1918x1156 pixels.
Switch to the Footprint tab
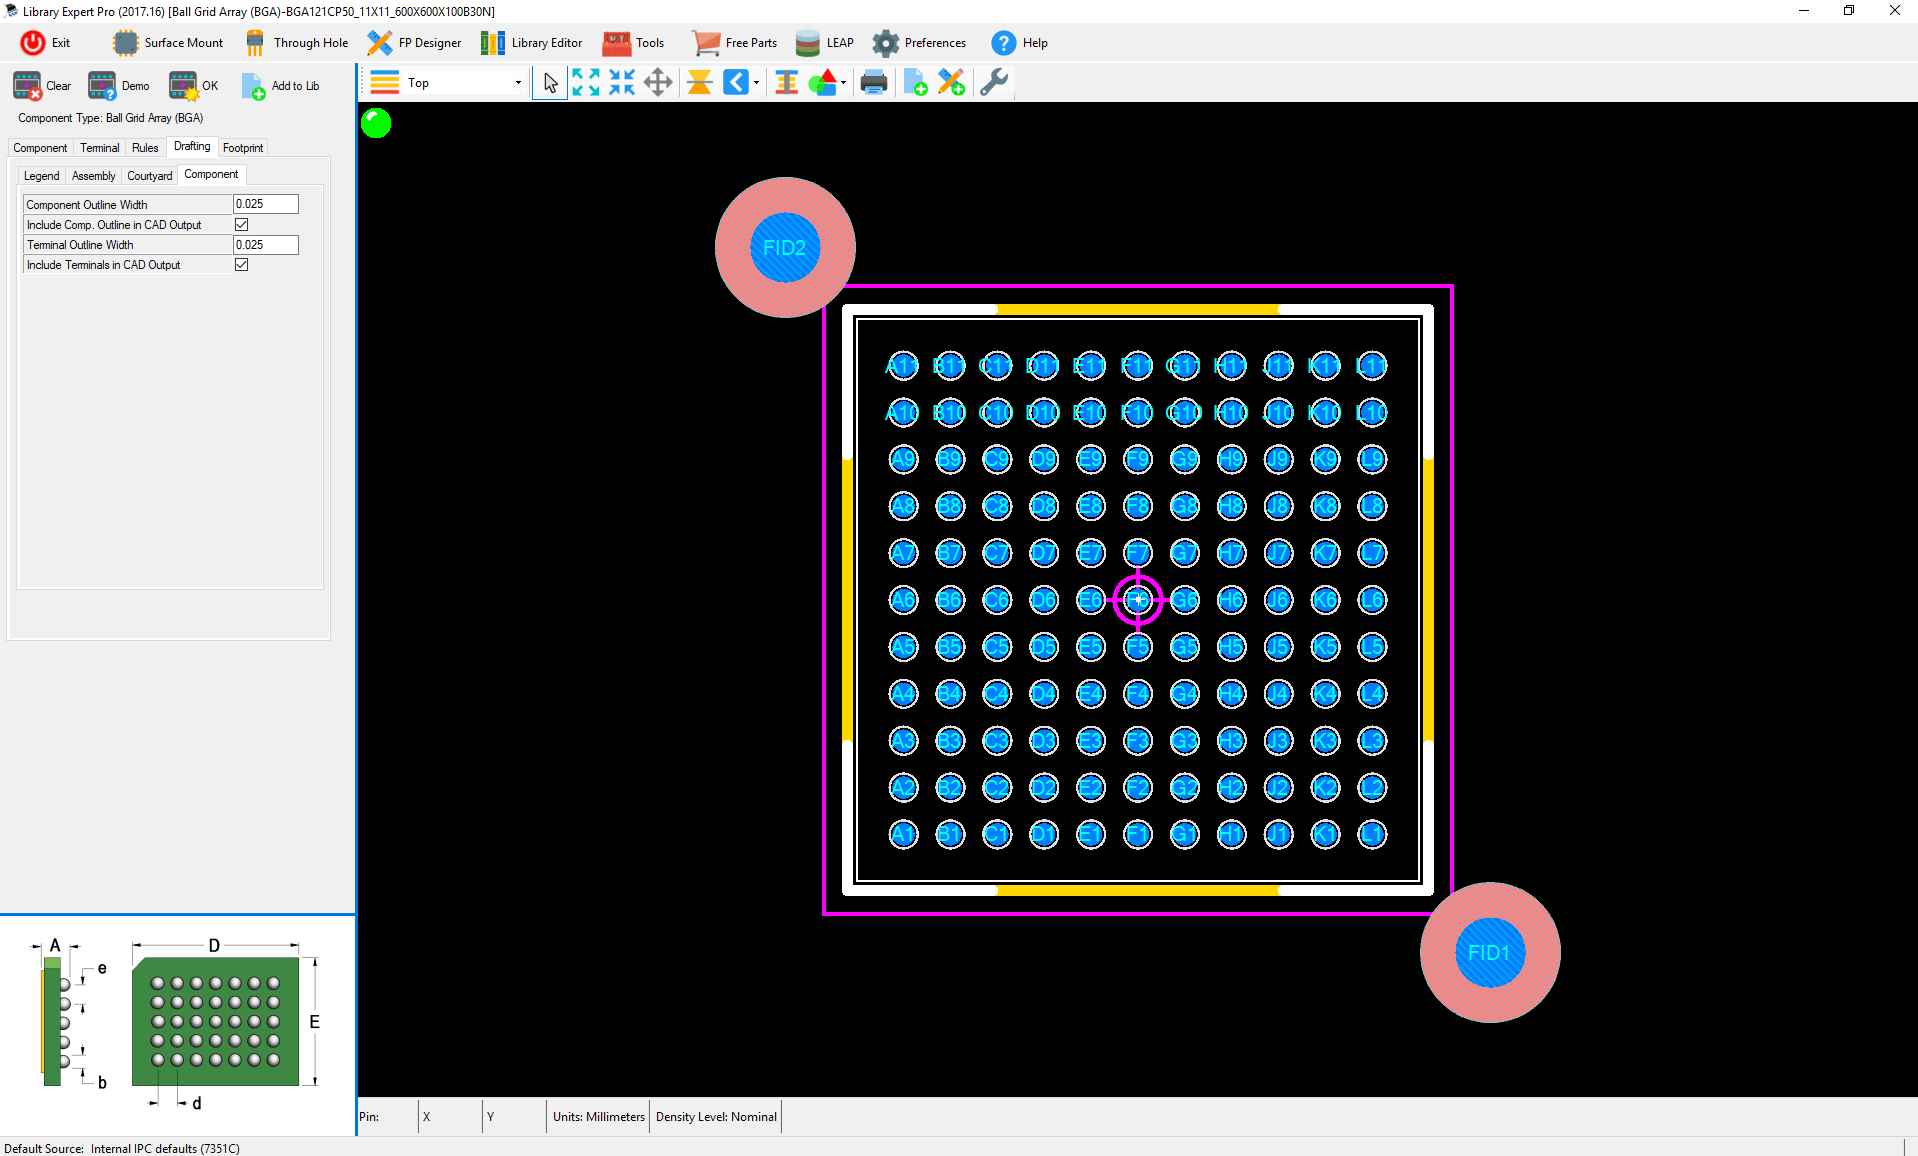pyautogui.click(x=243, y=147)
